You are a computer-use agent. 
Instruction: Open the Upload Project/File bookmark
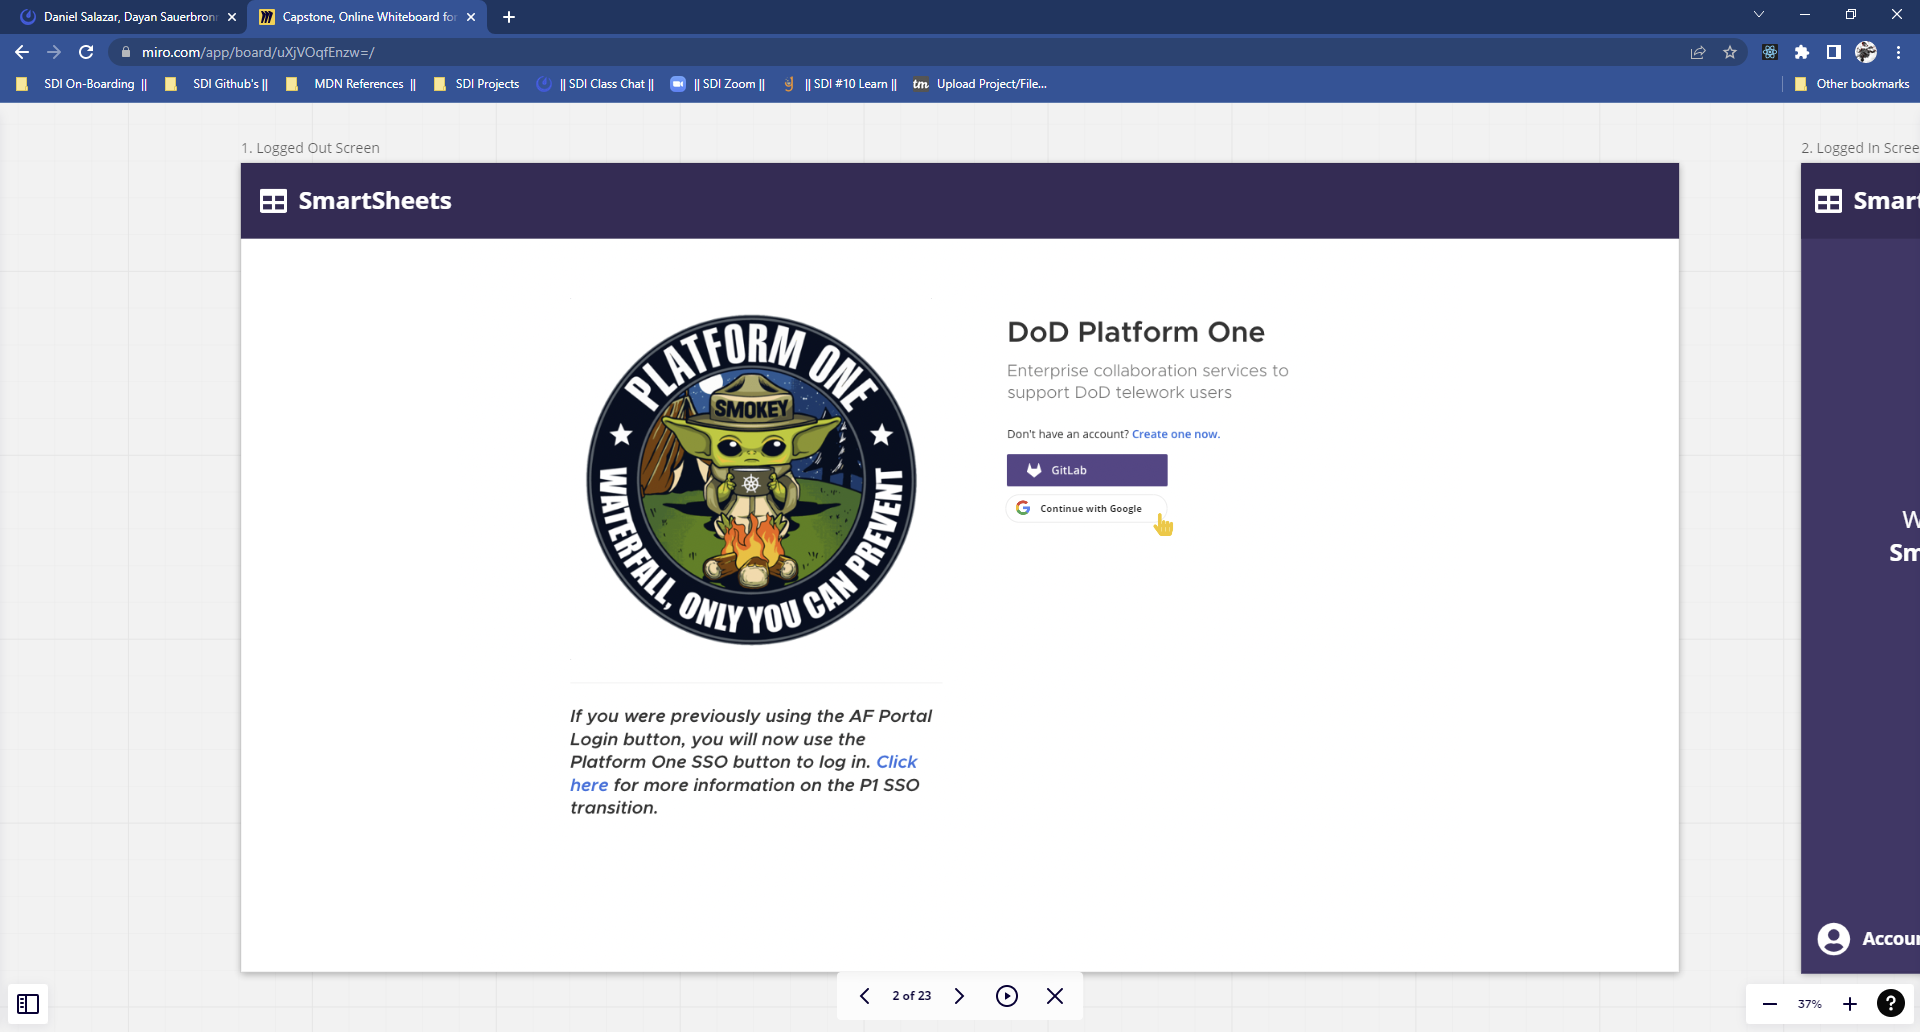[980, 84]
